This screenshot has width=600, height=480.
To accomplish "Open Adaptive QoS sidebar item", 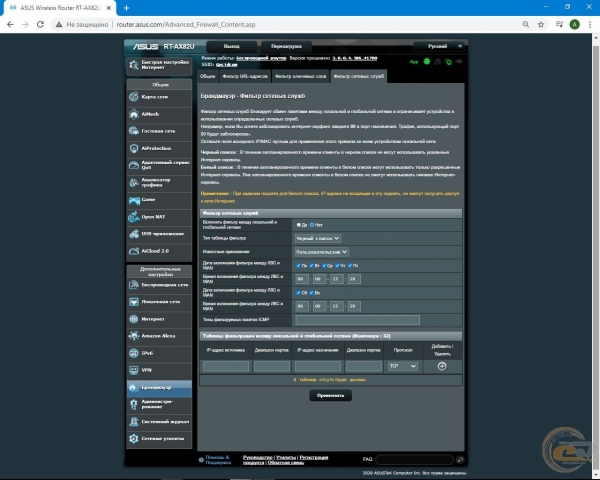I will (x=159, y=165).
